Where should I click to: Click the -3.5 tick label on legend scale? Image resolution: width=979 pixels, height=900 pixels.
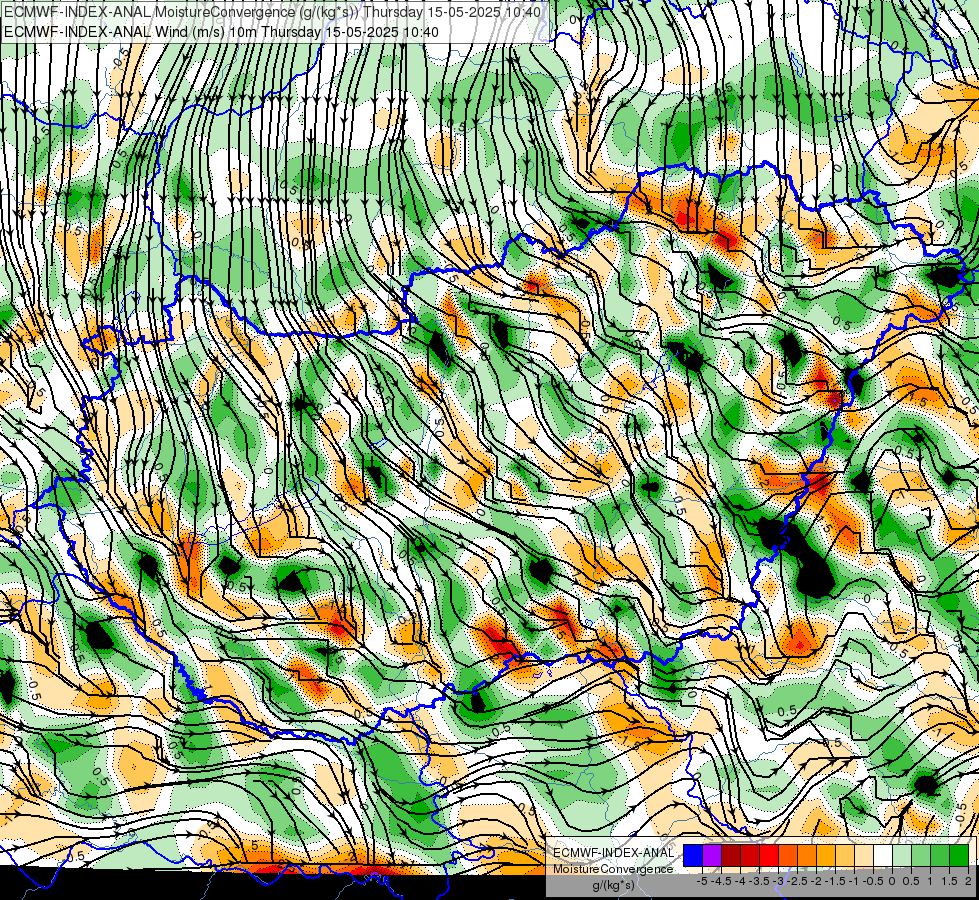tap(759, 881)
